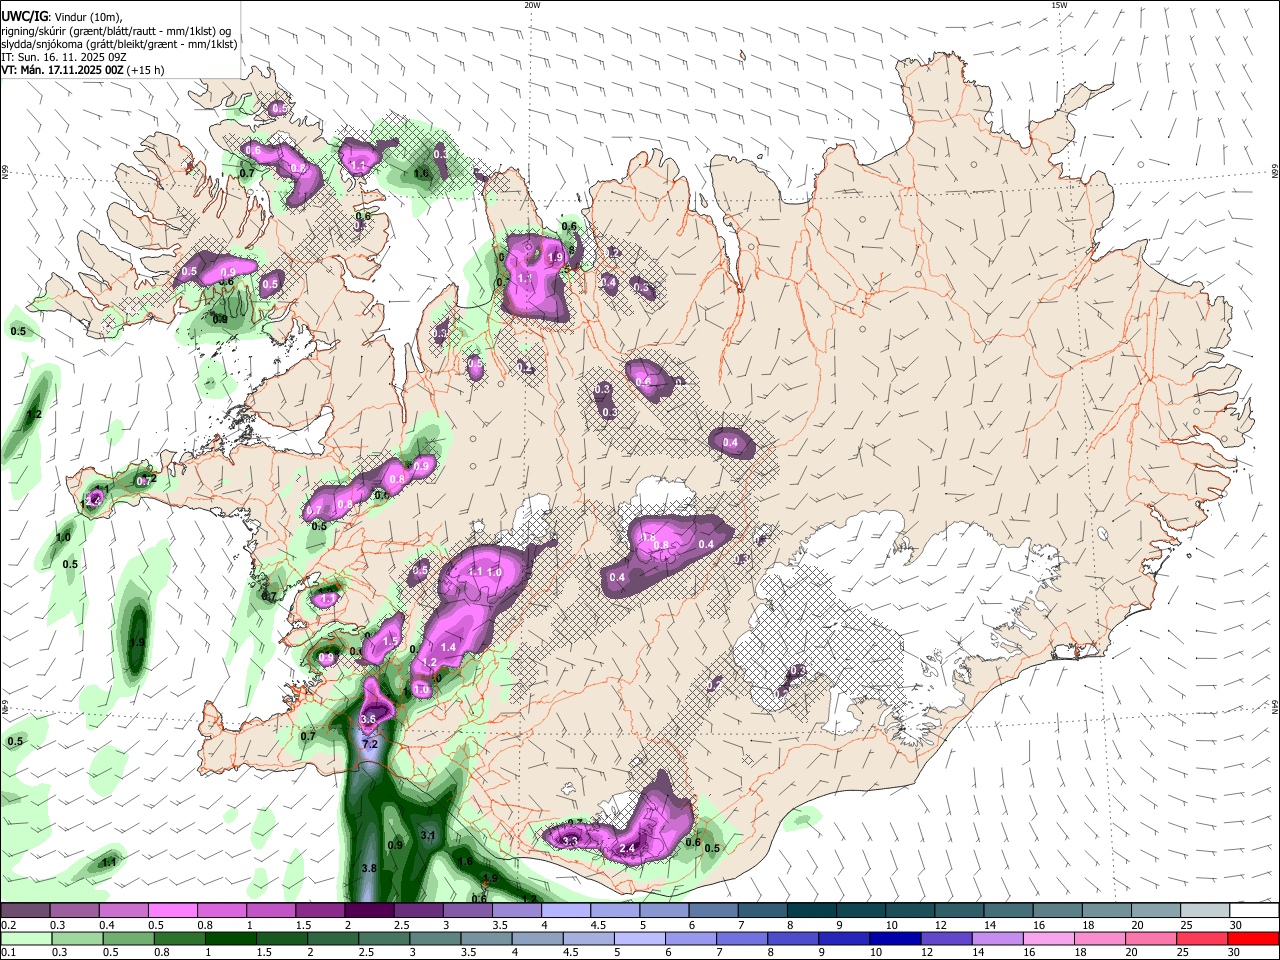Pick the 0.1–0.3 pale green rain legend swatch
Image resolution: width=1280 pixels, height=960 pixels.
coord(26,938)
